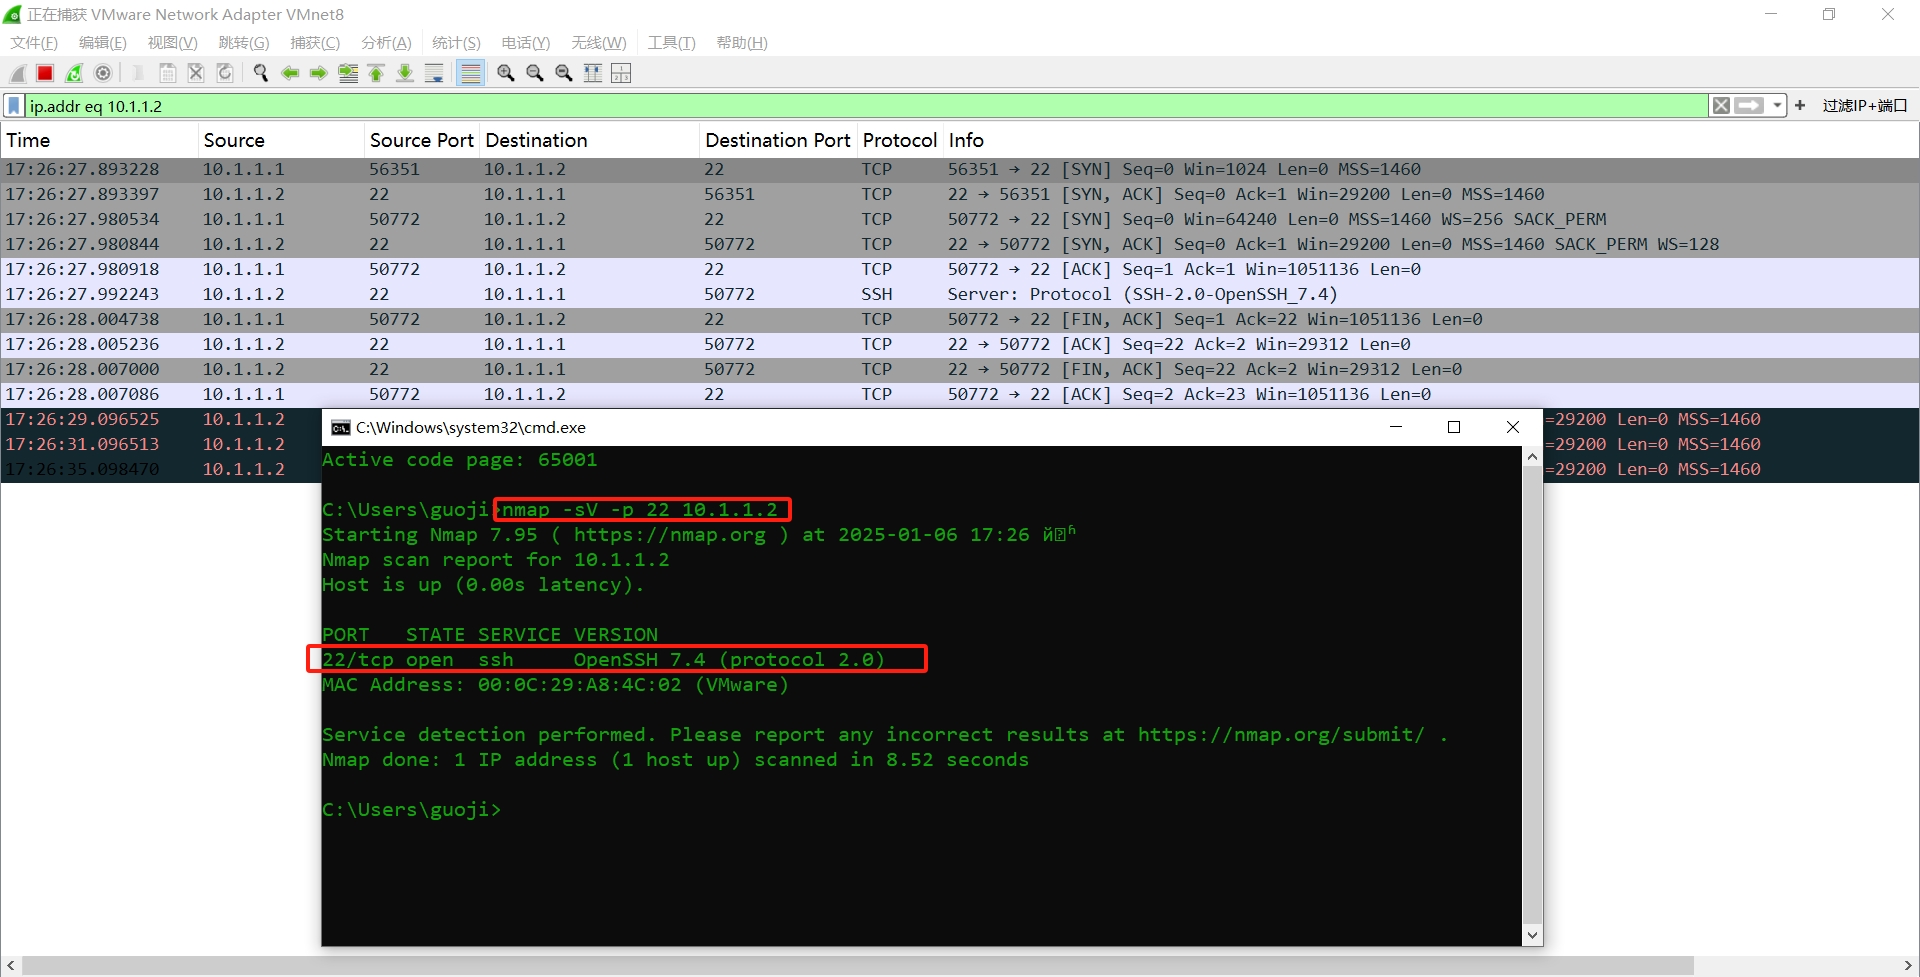The height and width of the screenshot is (977, 1920).
Task: Reload the capture file
Action: [x=225, y=73]
